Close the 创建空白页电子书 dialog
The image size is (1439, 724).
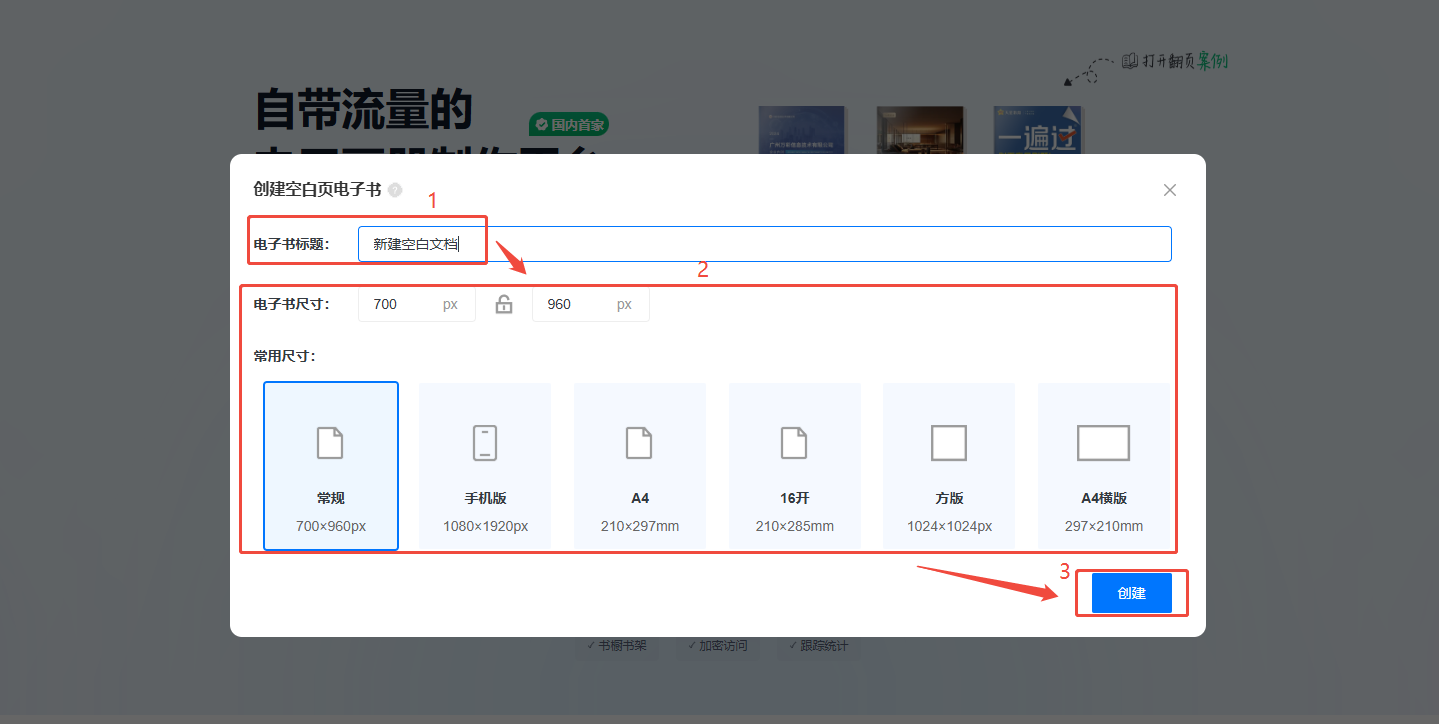click(1170, 190)
